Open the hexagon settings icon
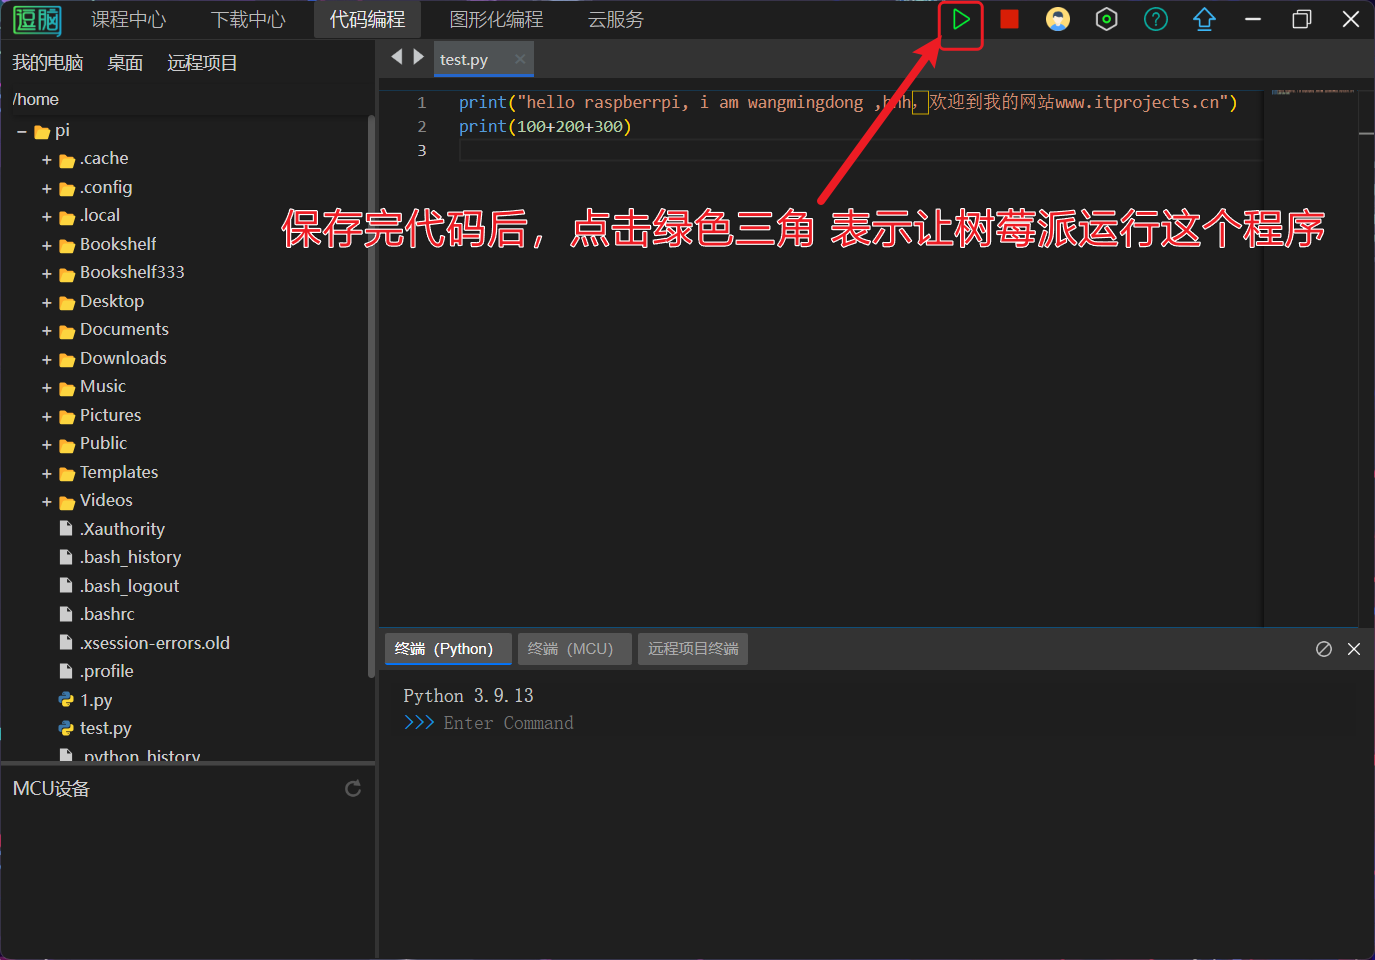Screen dimensions: 1375x960 pos(1106,19)
